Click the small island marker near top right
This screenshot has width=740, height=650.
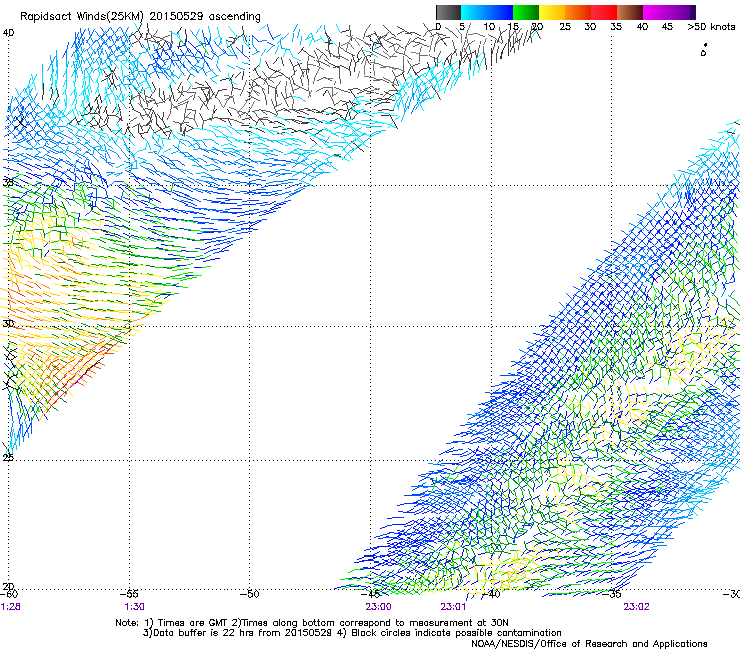[704, 50]
